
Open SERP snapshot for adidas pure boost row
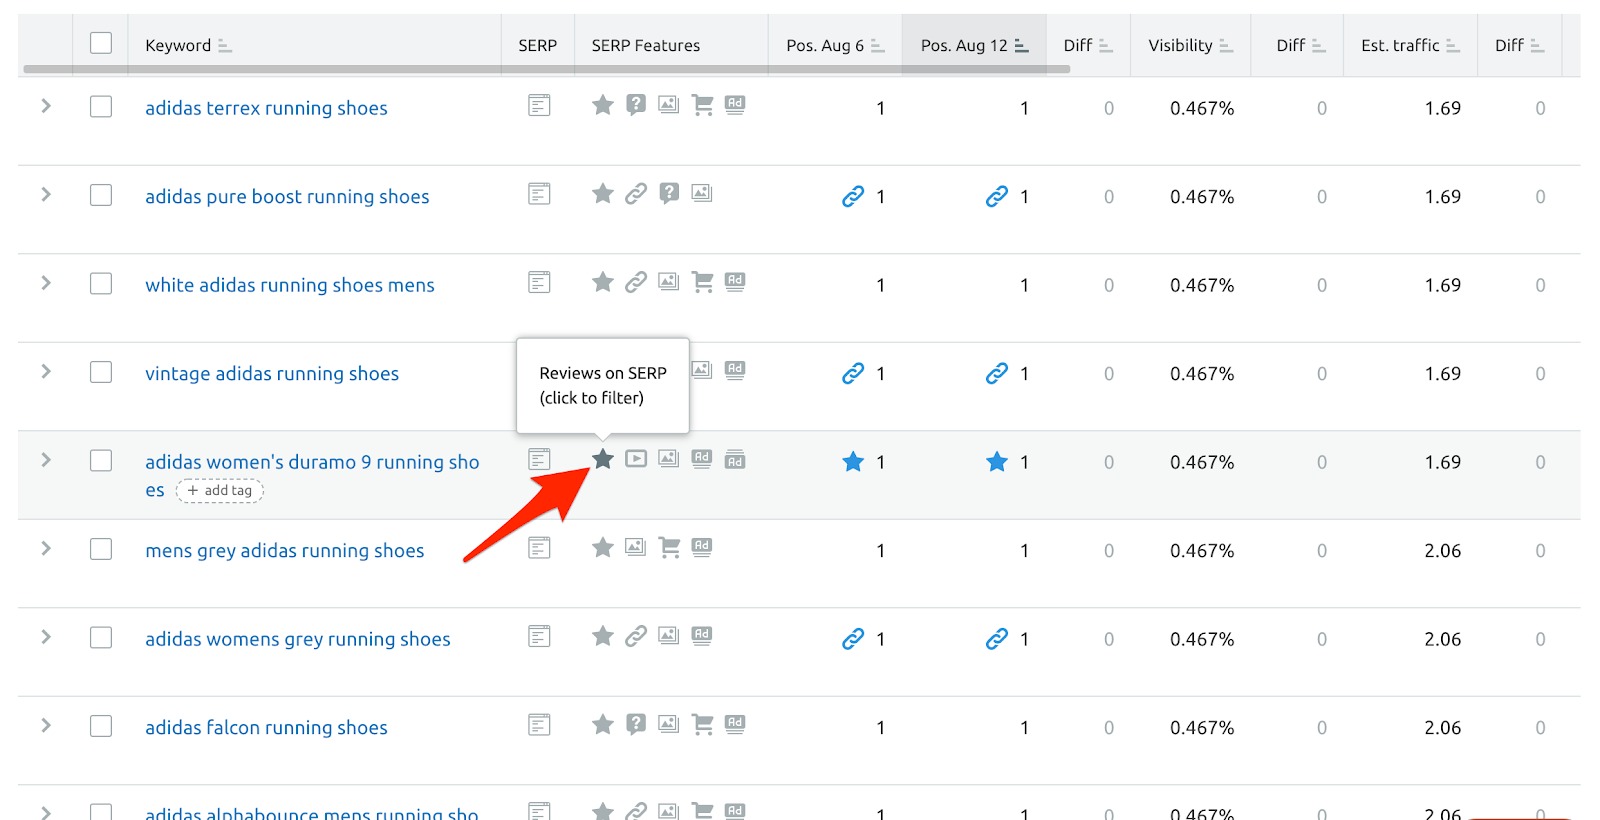[539, 193]
